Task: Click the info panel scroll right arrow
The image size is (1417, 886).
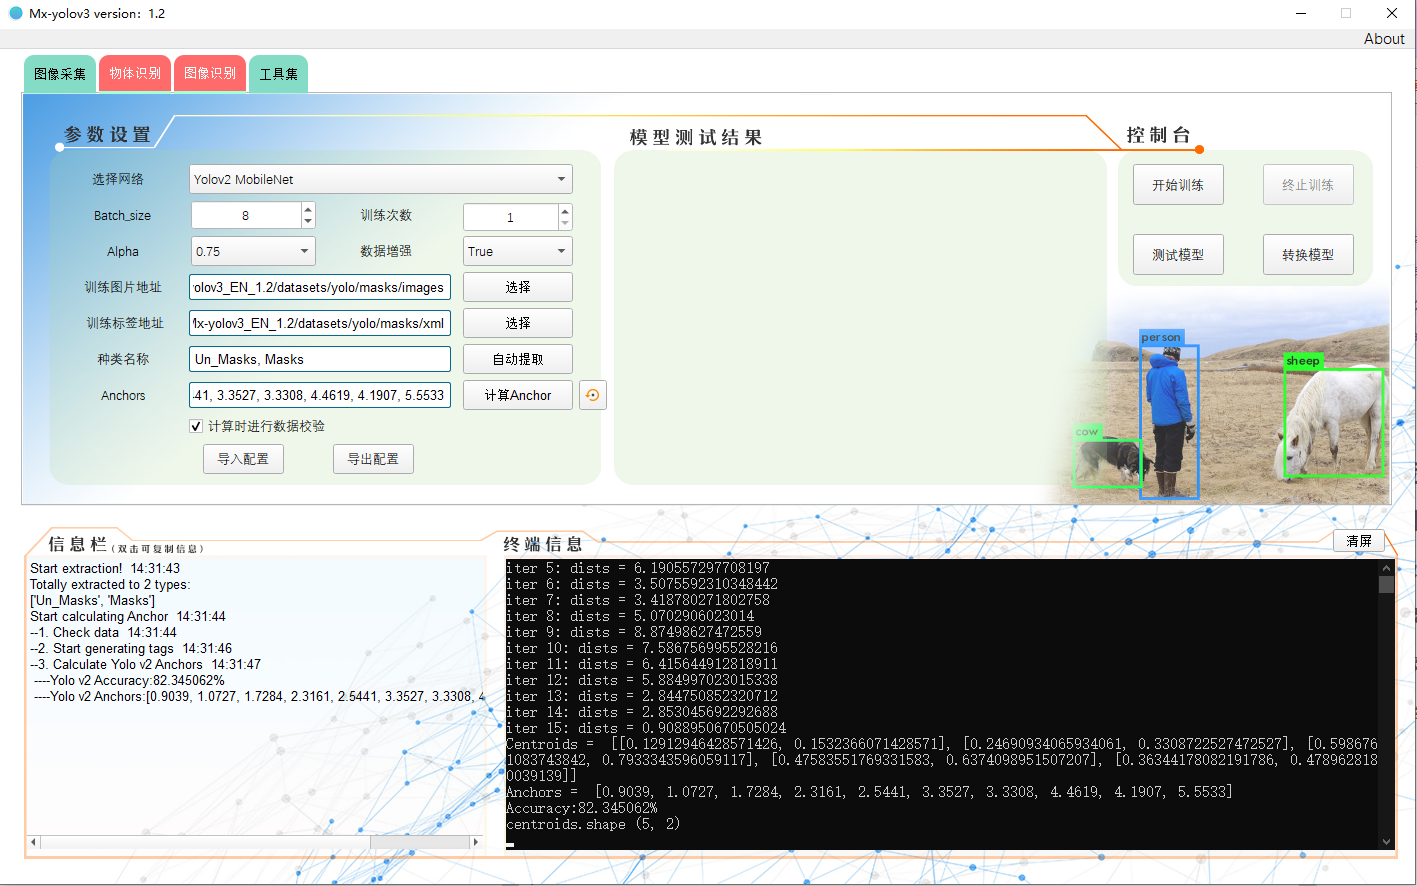Action: [476, 842]
